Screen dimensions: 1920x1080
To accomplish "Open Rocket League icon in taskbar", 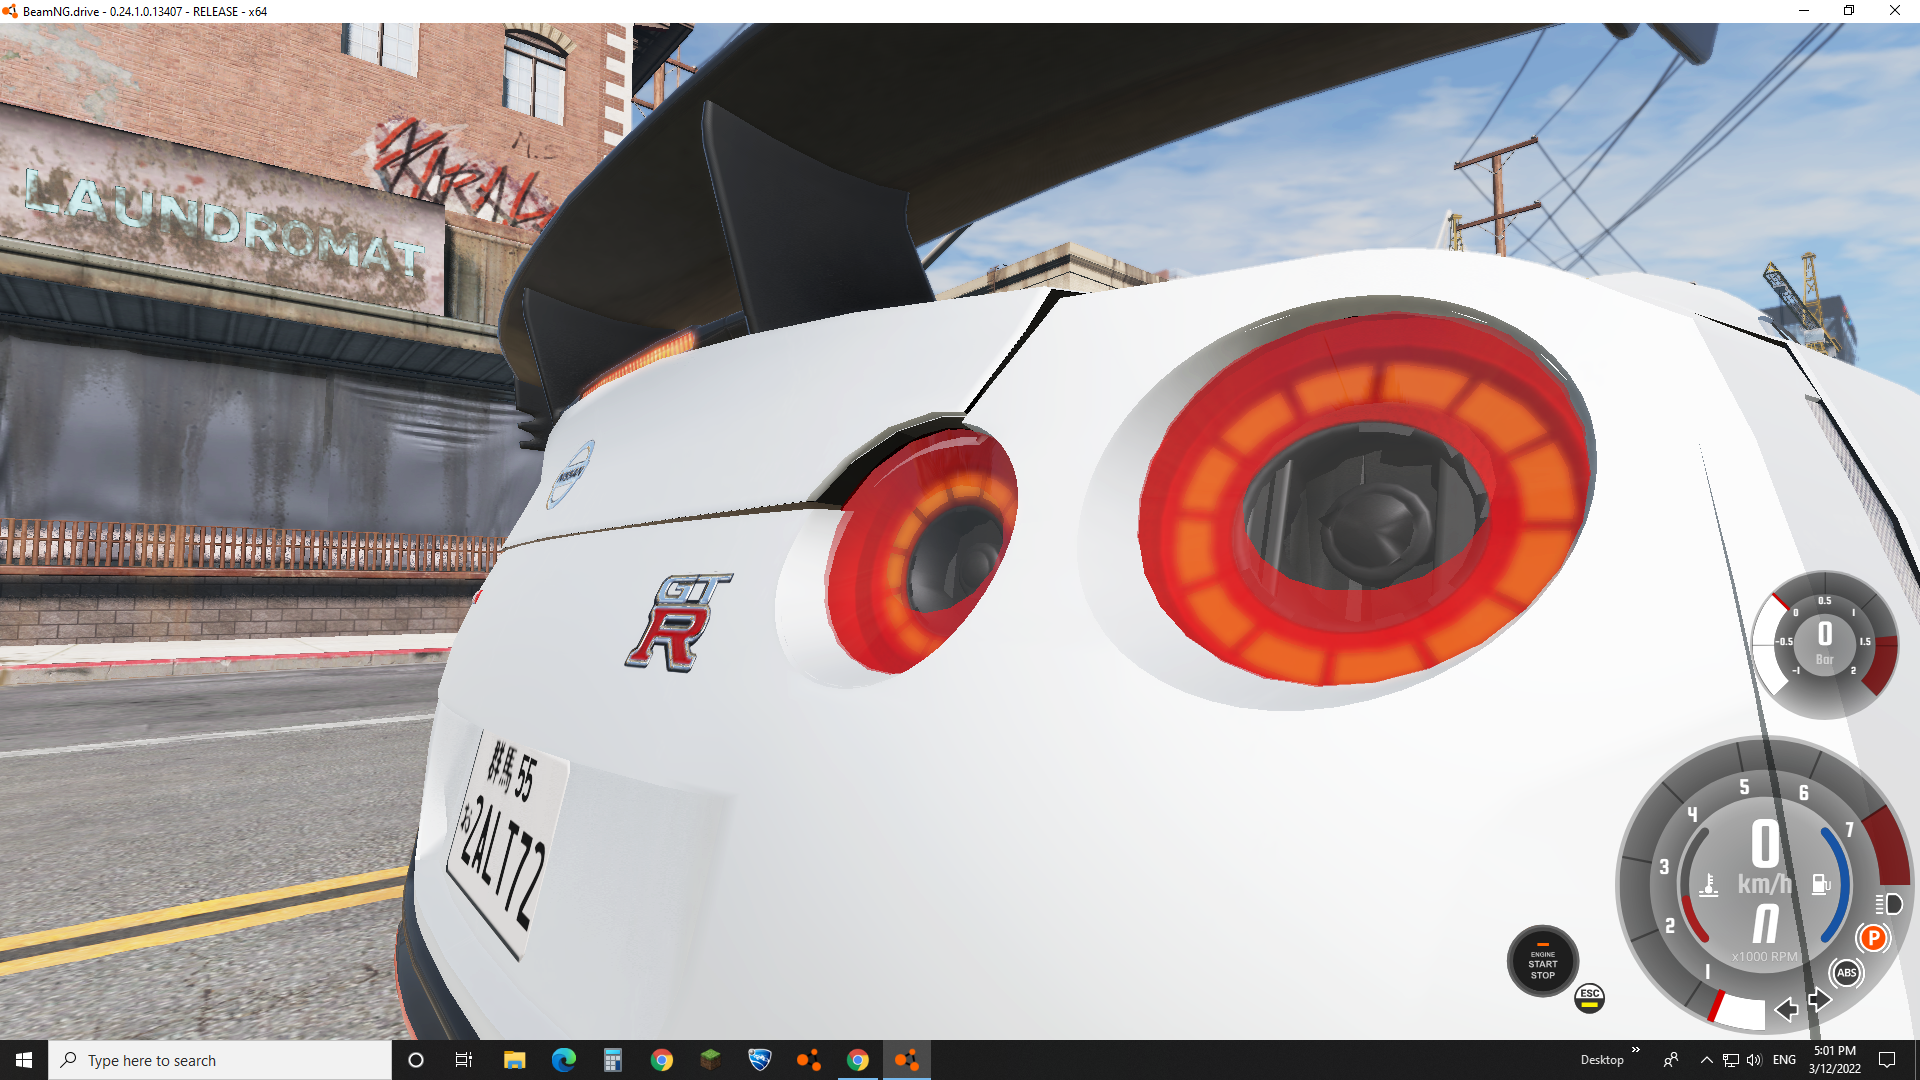I will (x=759, y=1060).
